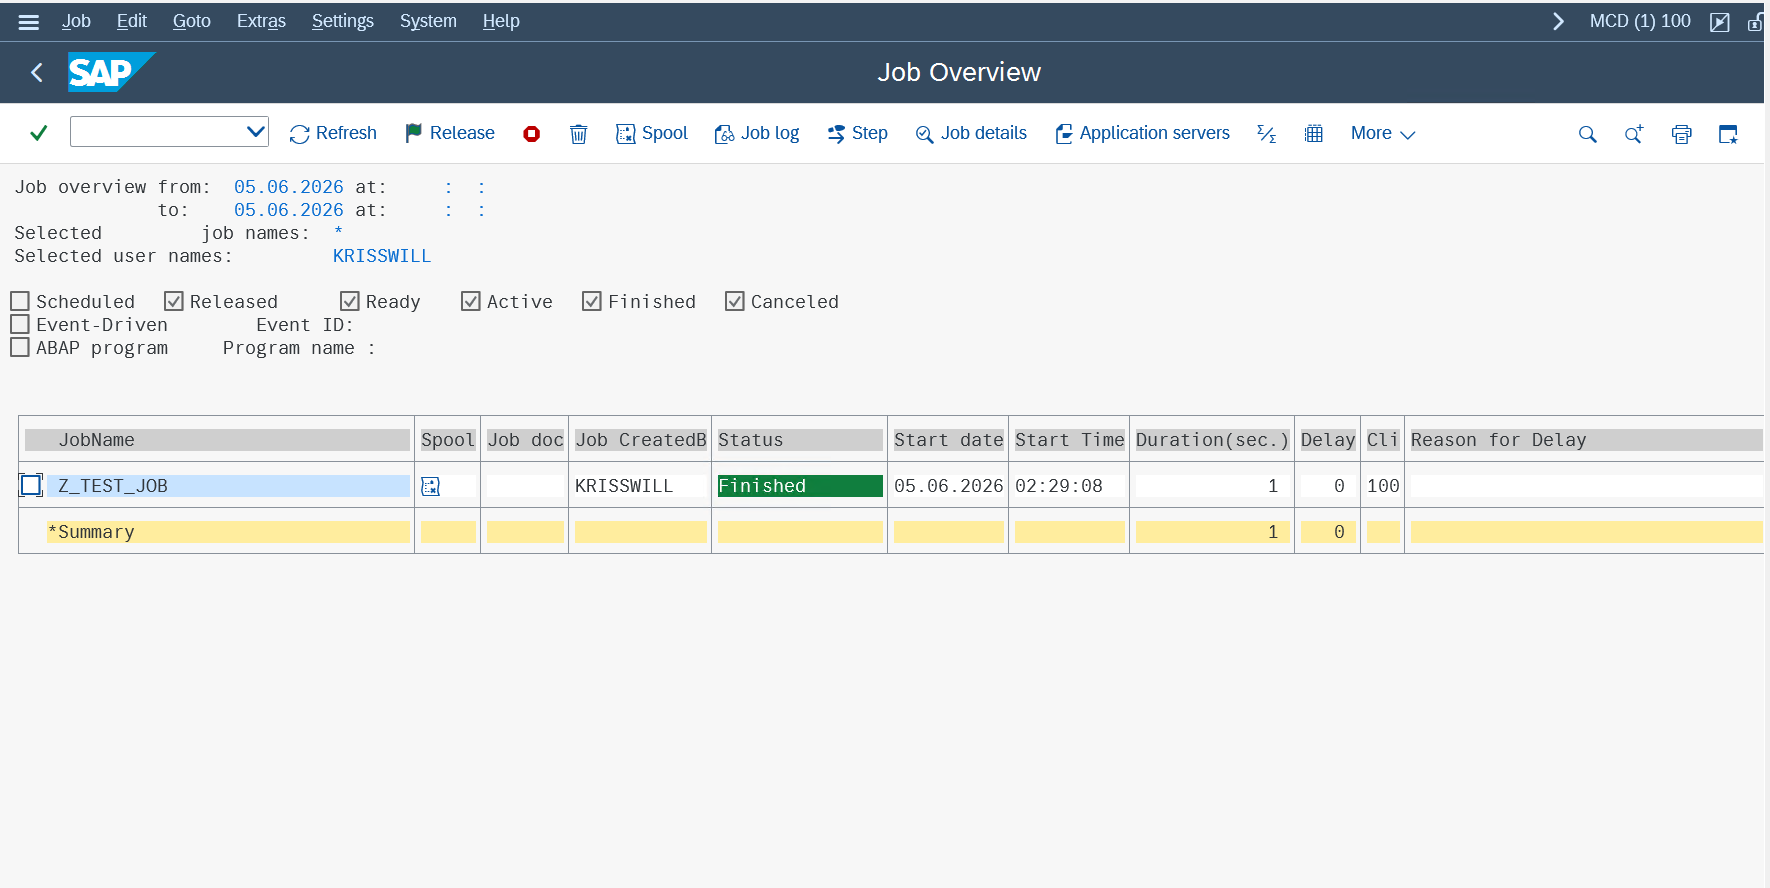This screenshot has height=888, width=1770.
Task: Click the client 100 cell
Action: pyautogui.click(x=1383, y=486)
